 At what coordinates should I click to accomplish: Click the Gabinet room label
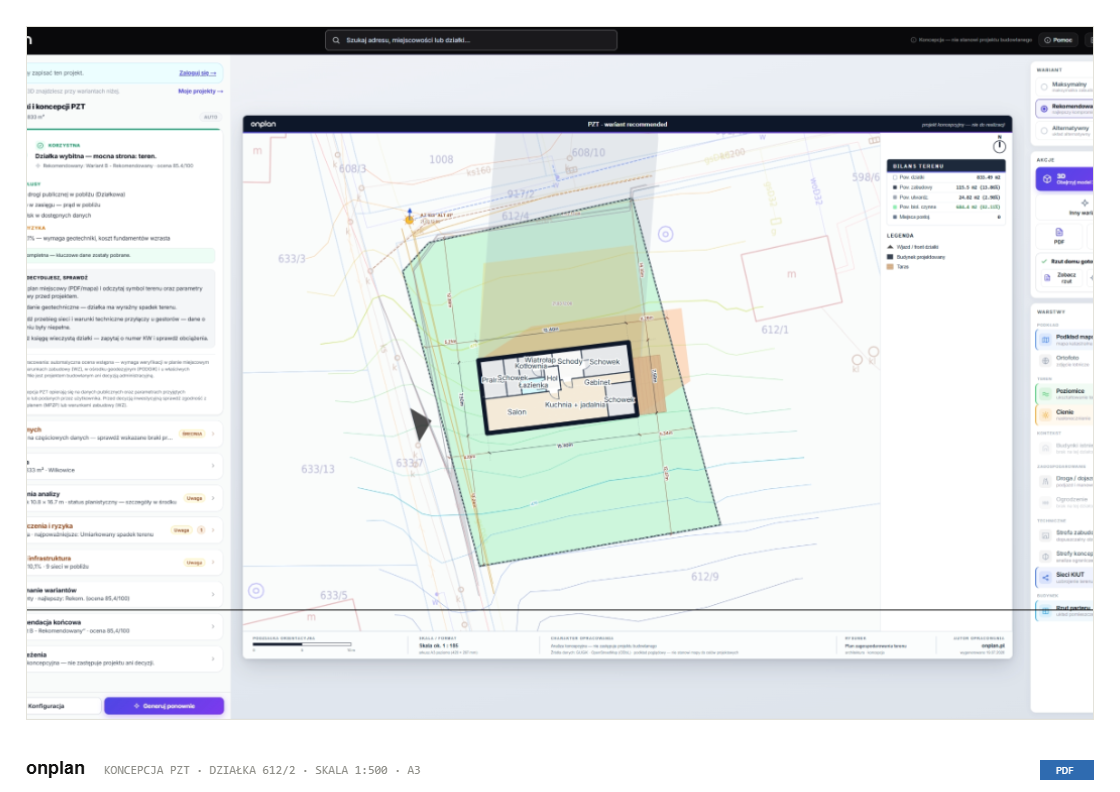point(597,382)
